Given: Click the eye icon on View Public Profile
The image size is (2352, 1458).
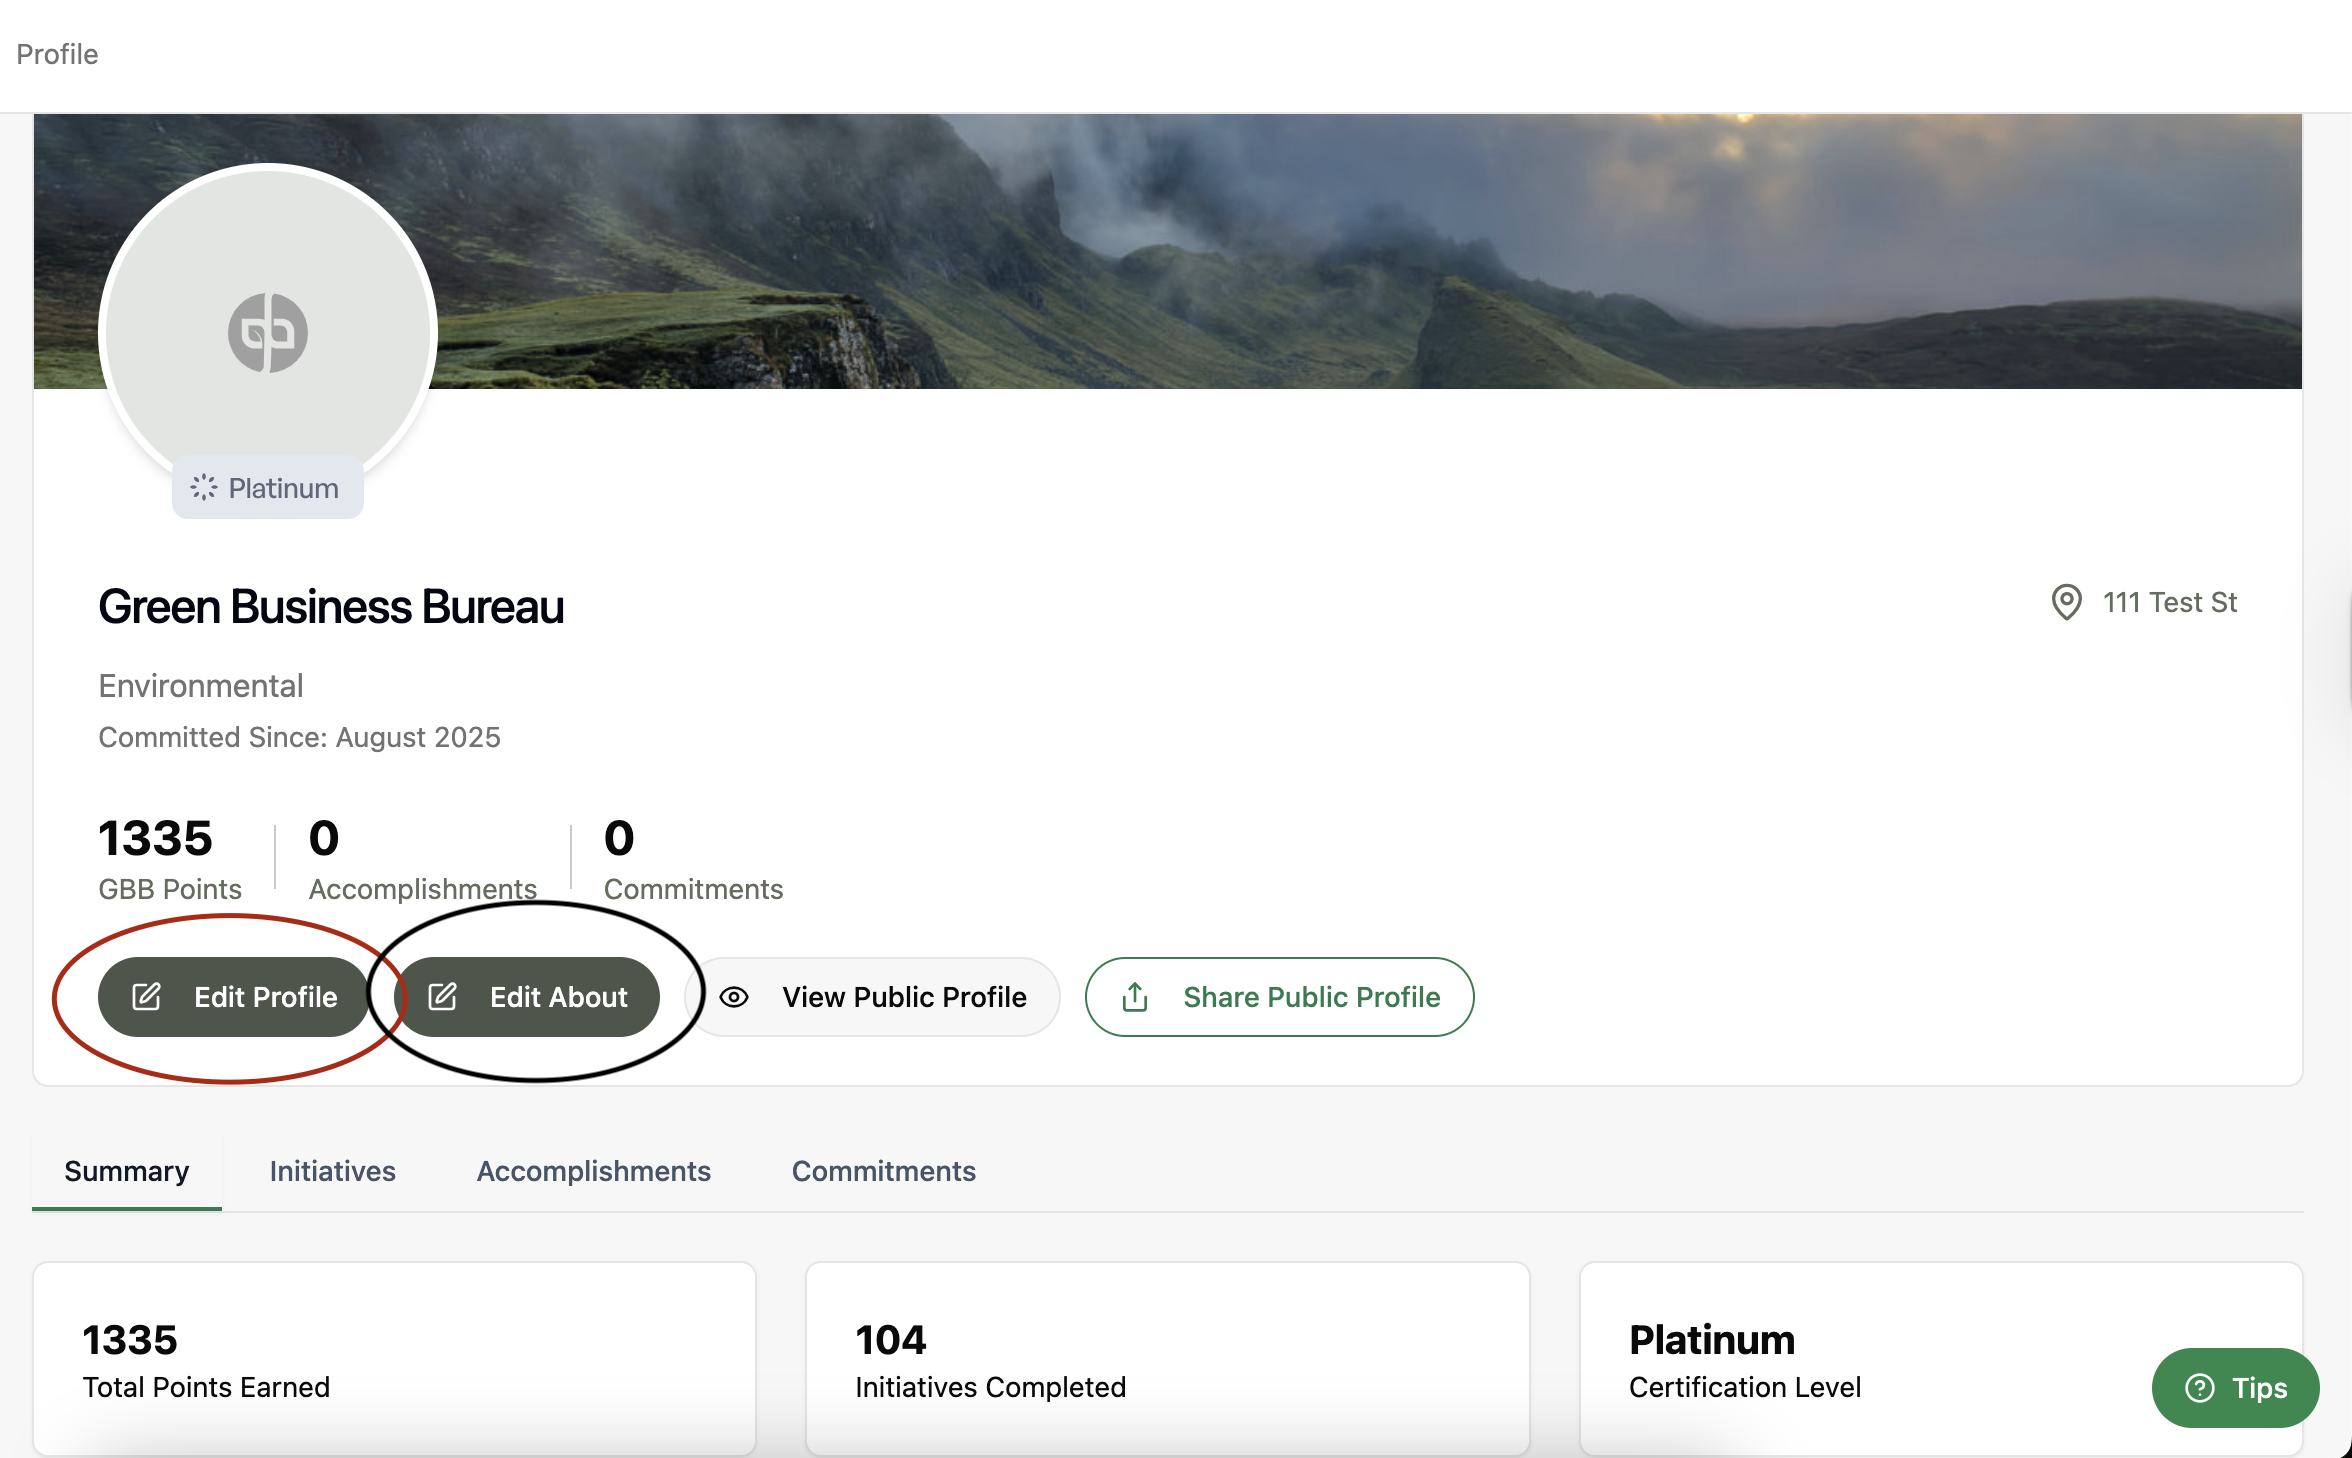Looking at the screenshot, I should [x=734, y=997].
